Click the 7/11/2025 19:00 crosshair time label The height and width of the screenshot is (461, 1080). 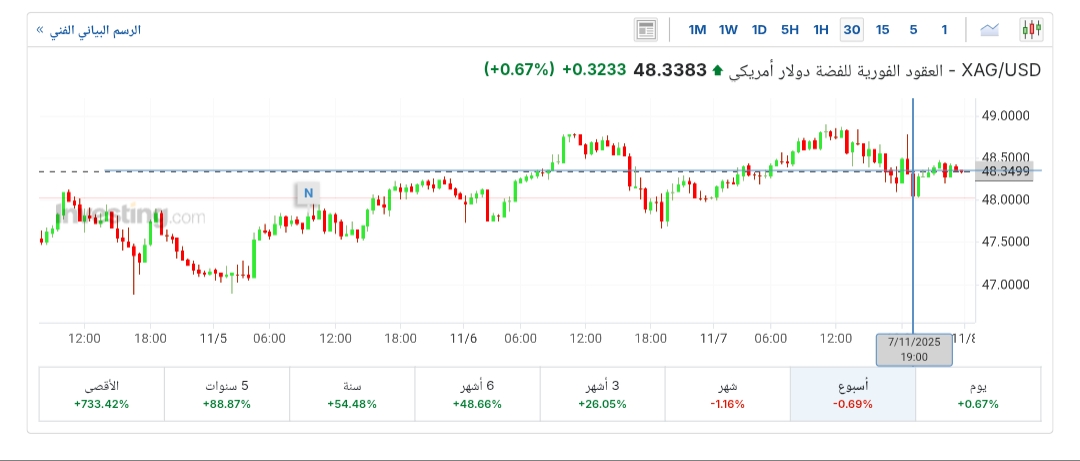[913, 348]
